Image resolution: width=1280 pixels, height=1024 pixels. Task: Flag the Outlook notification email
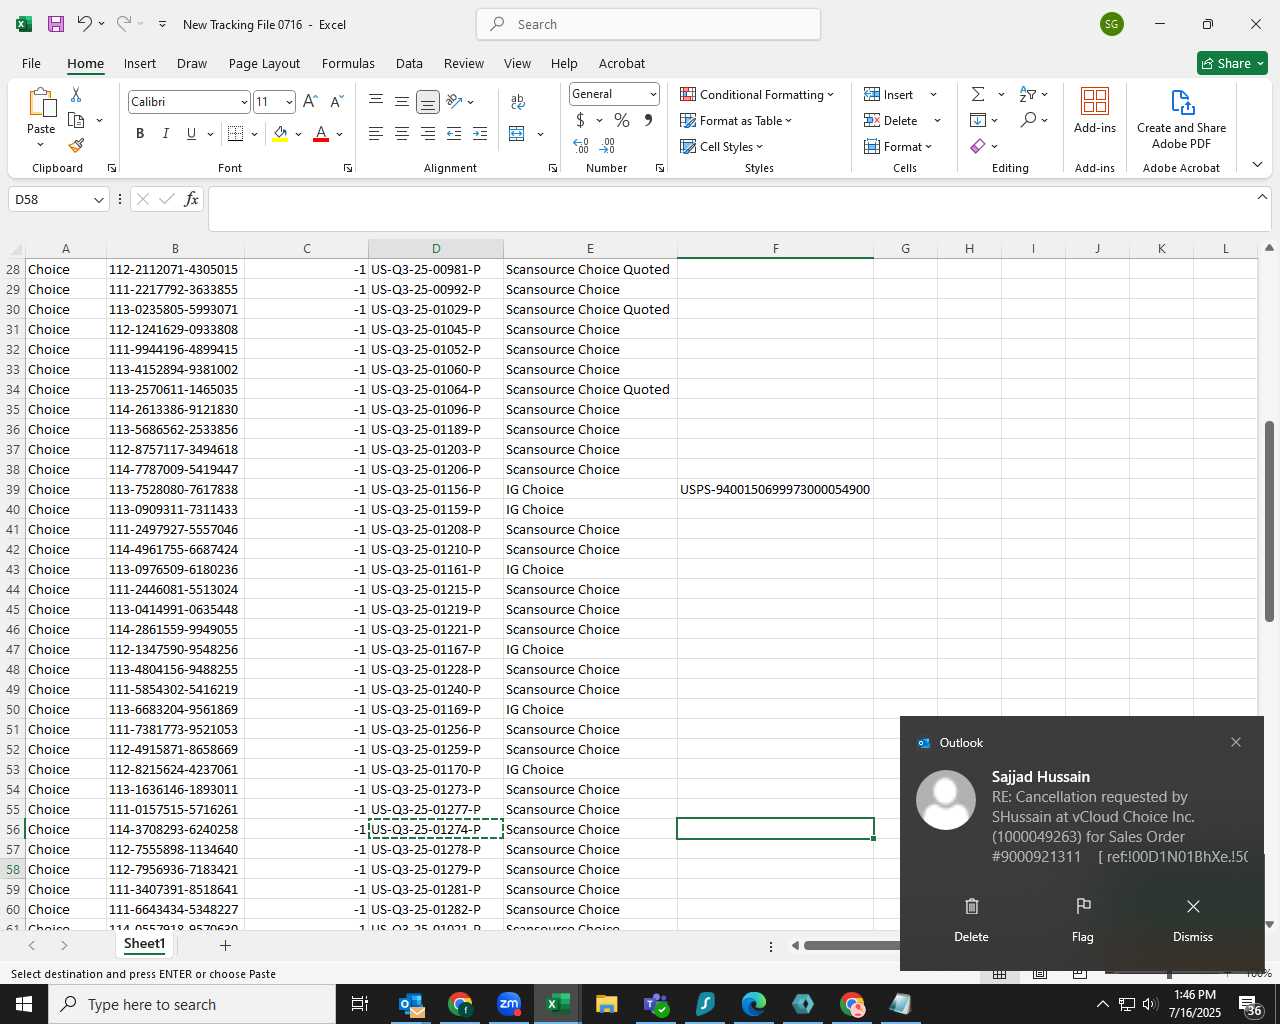(x=1082, y=919)
